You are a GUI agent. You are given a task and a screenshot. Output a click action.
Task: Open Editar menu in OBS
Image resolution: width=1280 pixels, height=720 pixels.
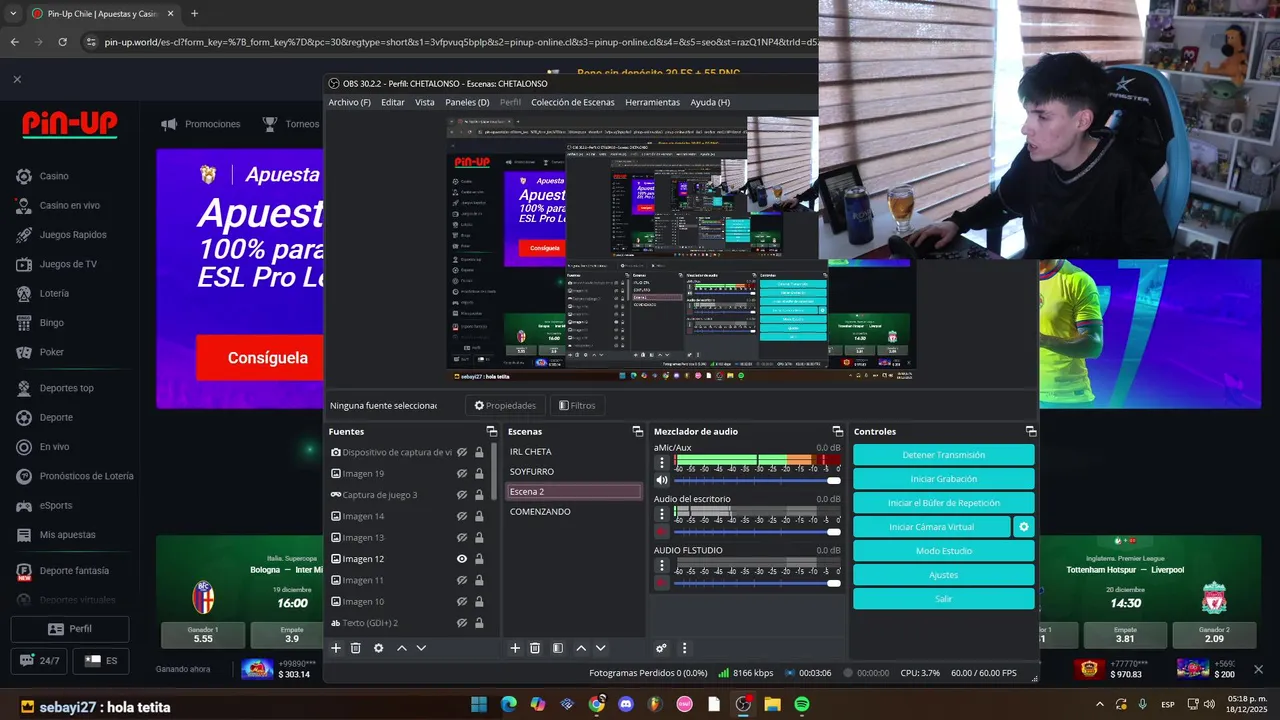click(x=393, y=102)
